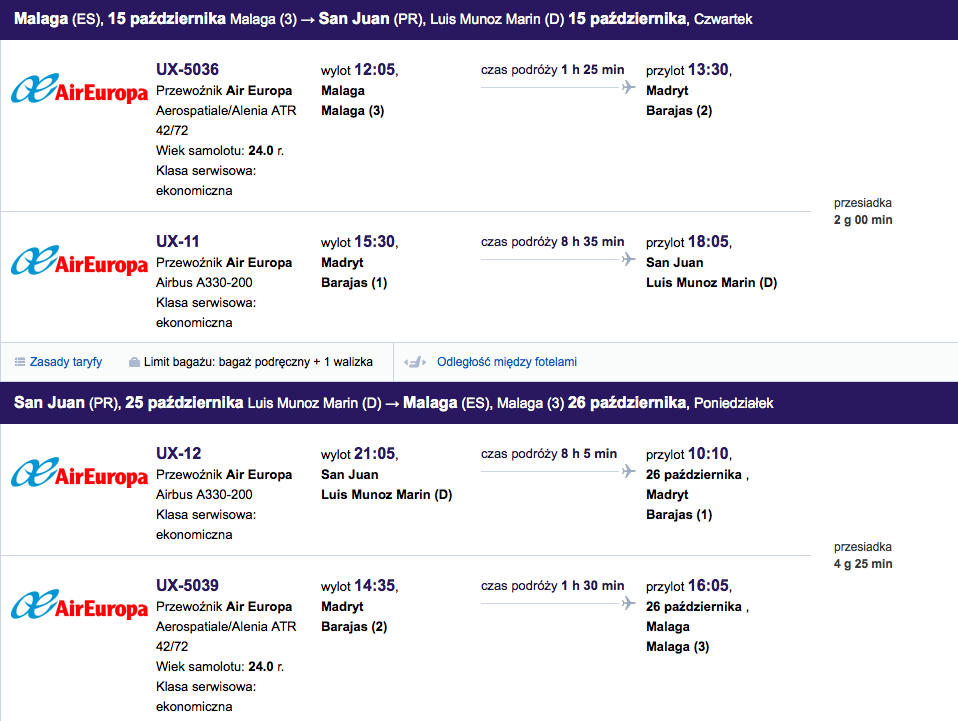Open the Zasady taryfy link
The width and height of the screenshot is (958, 721).
[x=65, y=362]
